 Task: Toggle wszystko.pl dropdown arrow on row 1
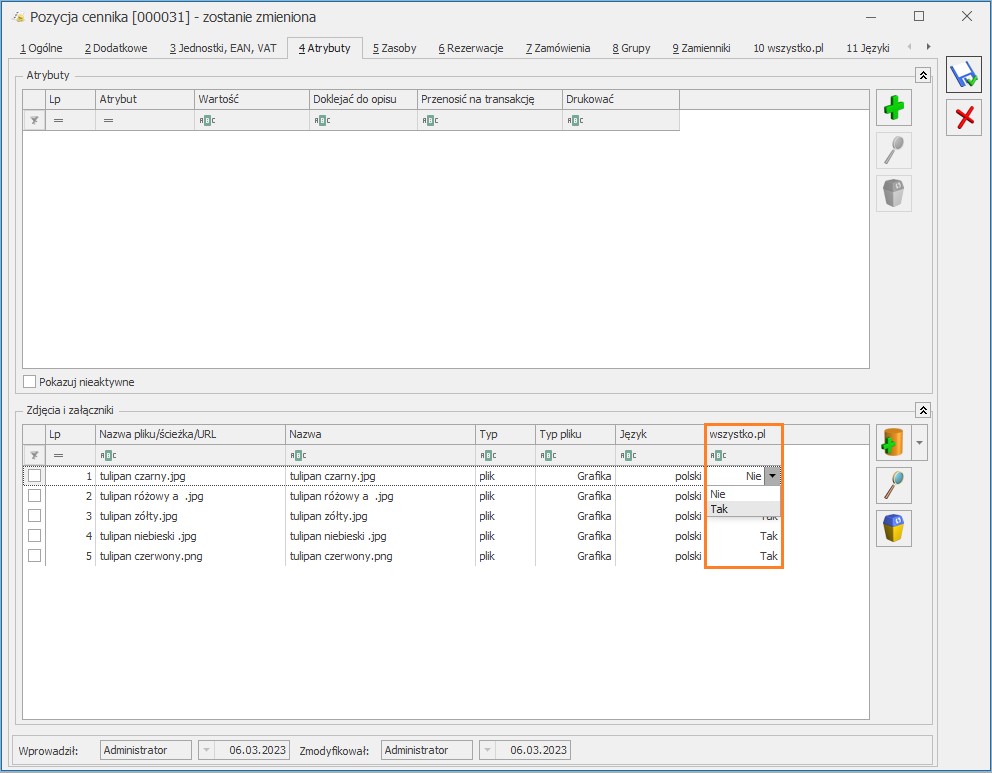point(772,476)
